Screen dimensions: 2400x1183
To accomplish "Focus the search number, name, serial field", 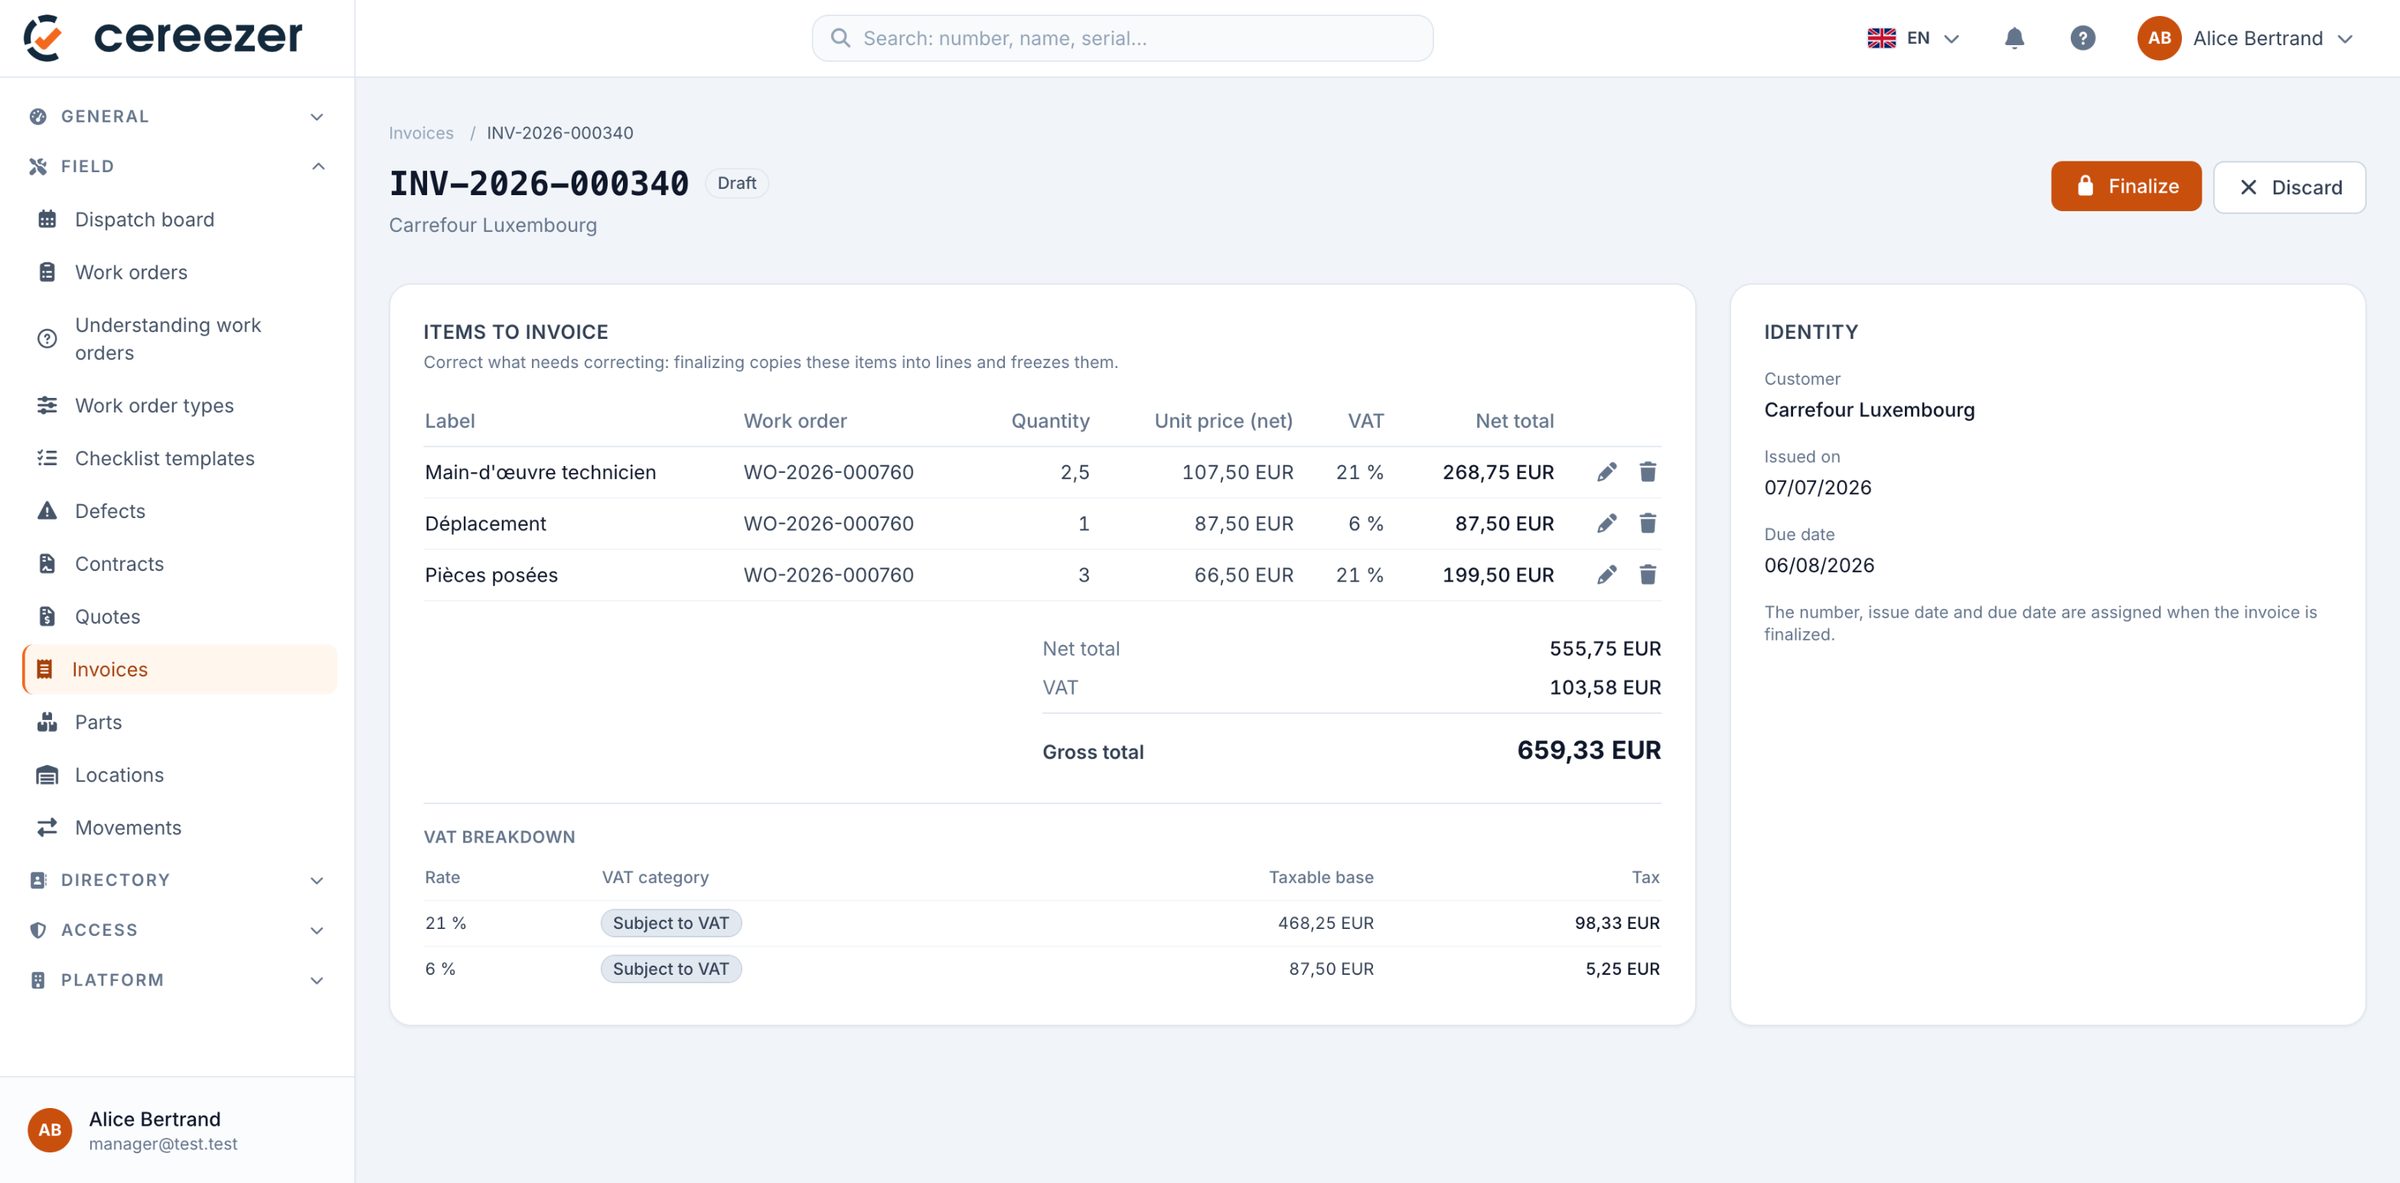I will coord(1122,38).
